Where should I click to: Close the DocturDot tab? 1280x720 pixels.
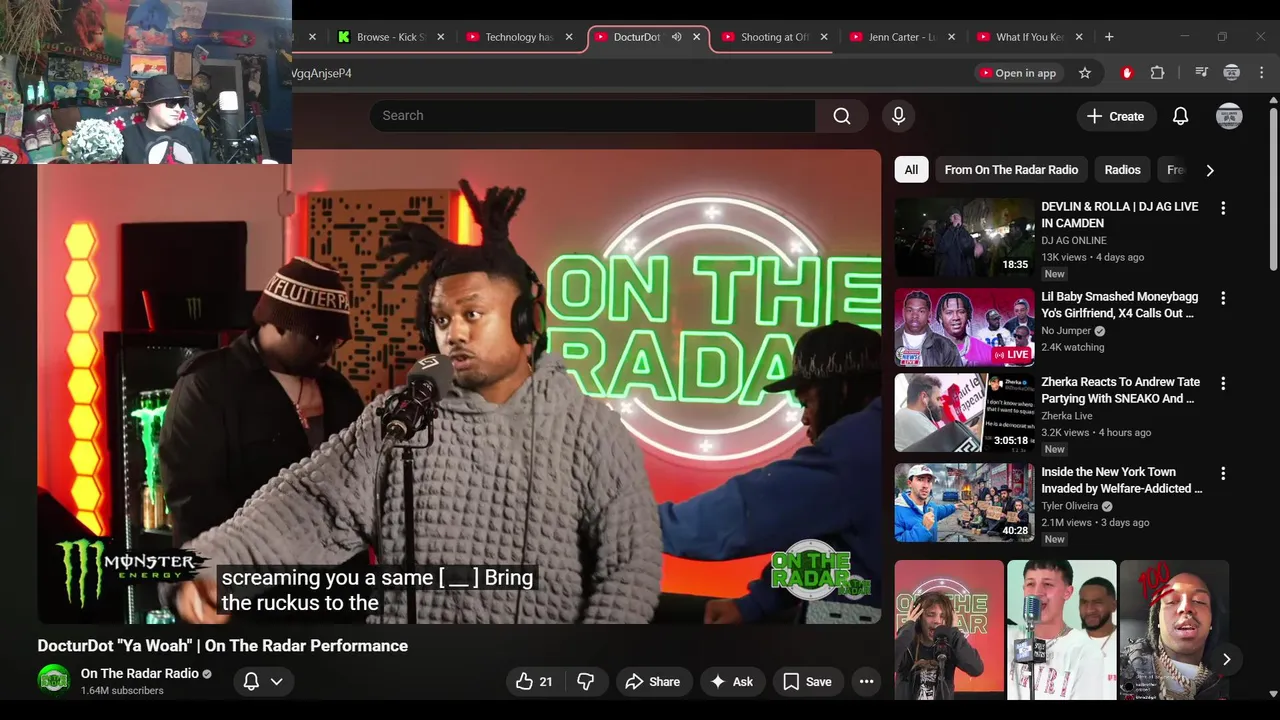(697, 37)
